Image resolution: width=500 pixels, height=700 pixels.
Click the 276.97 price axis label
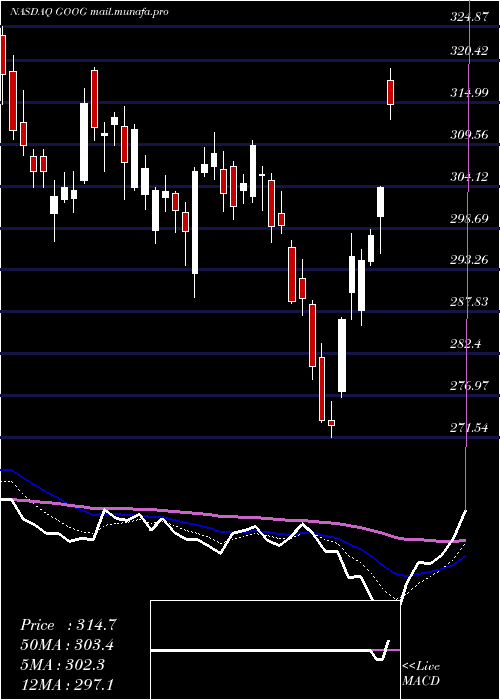(x=469, y=386)
